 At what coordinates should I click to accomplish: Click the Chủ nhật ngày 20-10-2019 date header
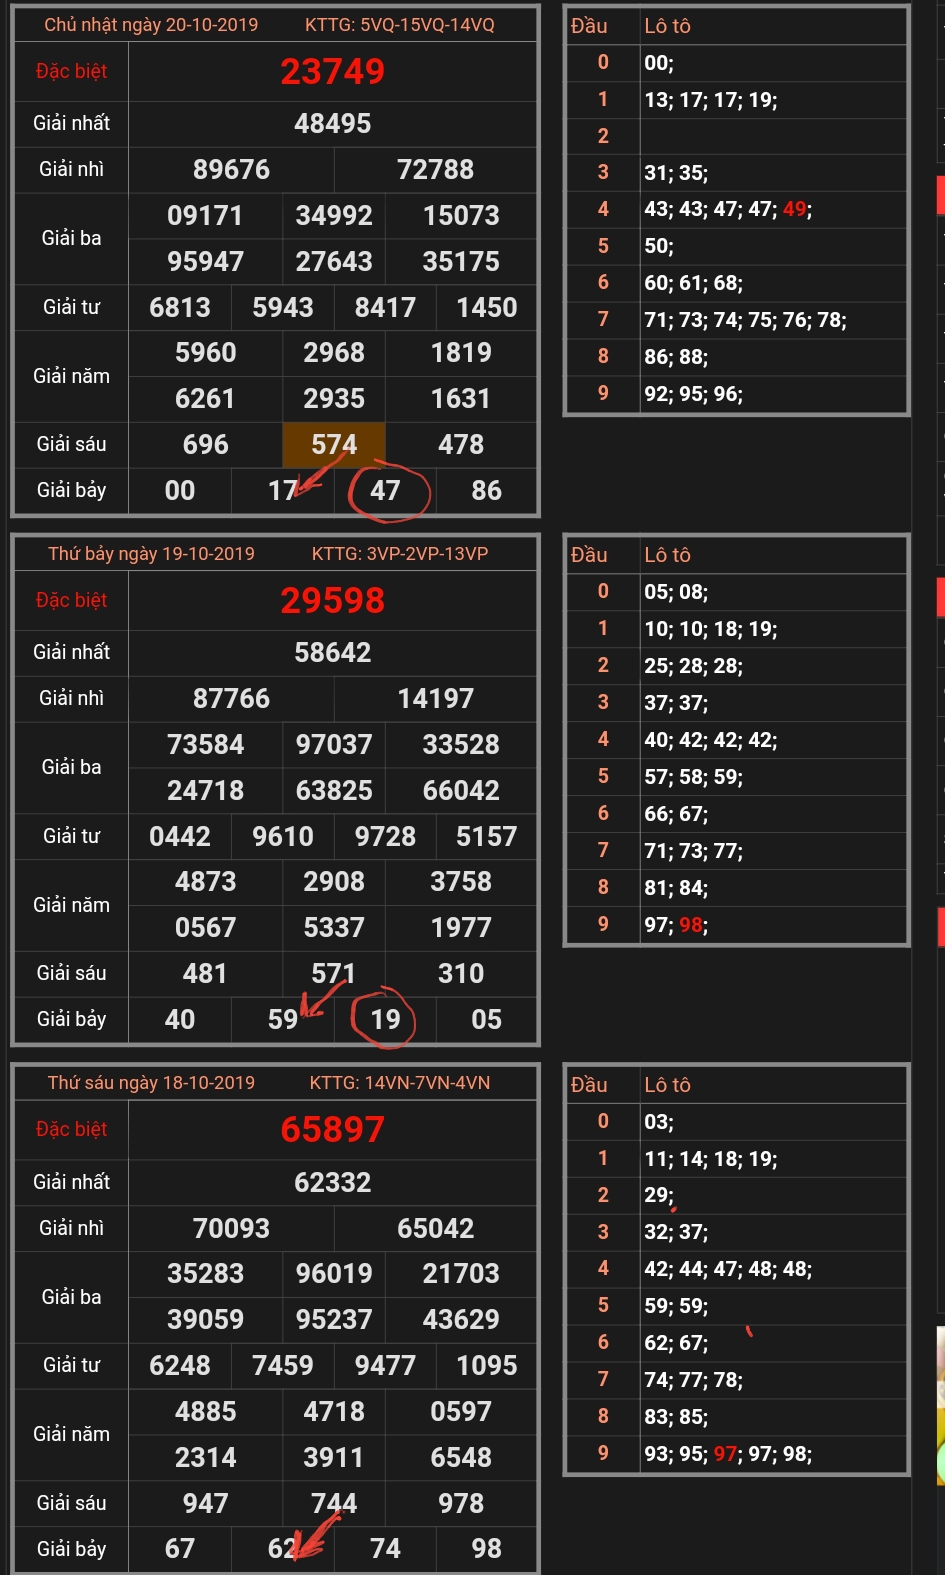(151, 25)
